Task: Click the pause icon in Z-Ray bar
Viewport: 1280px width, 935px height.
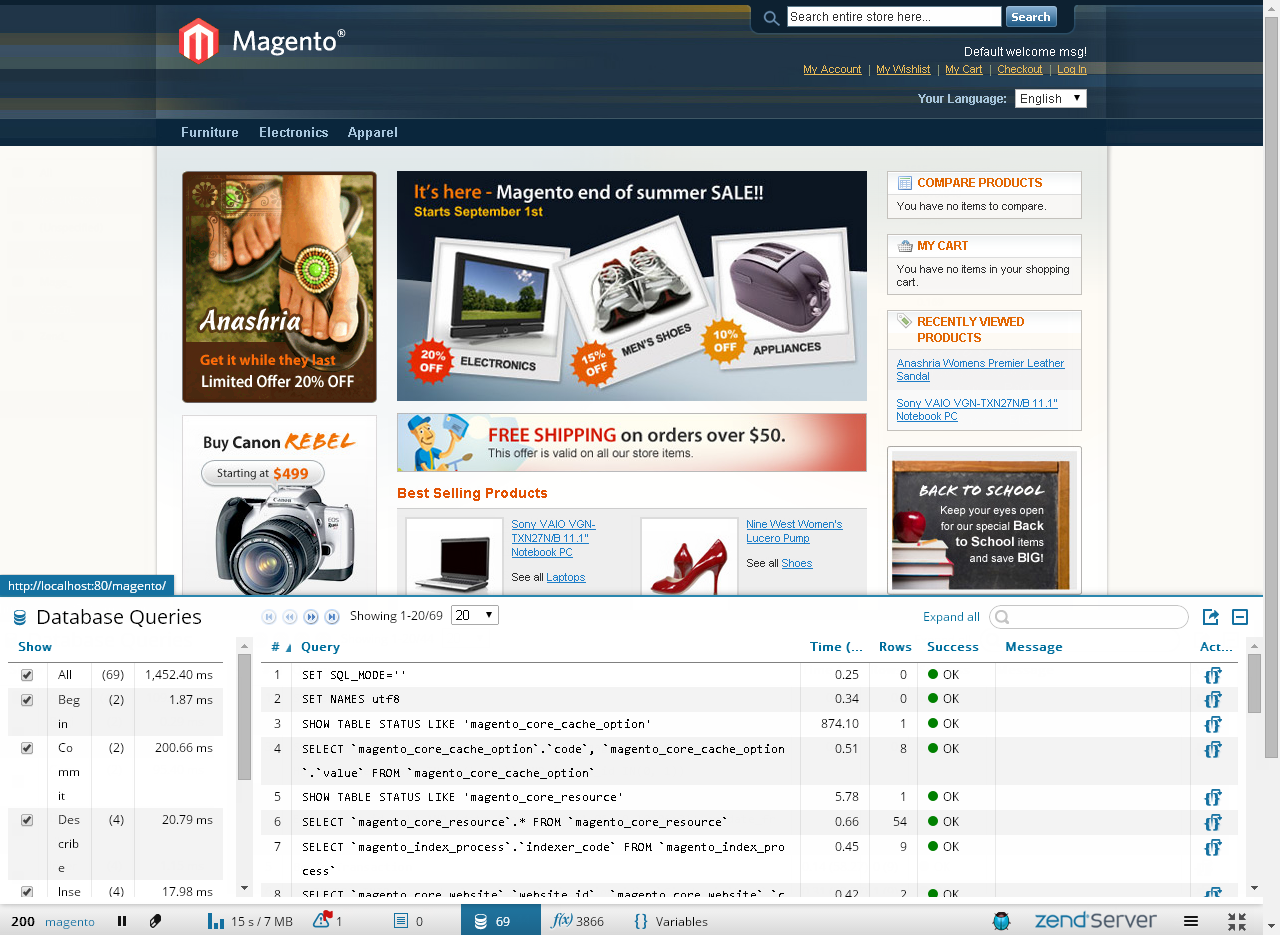Action: (x=122, y=921)
